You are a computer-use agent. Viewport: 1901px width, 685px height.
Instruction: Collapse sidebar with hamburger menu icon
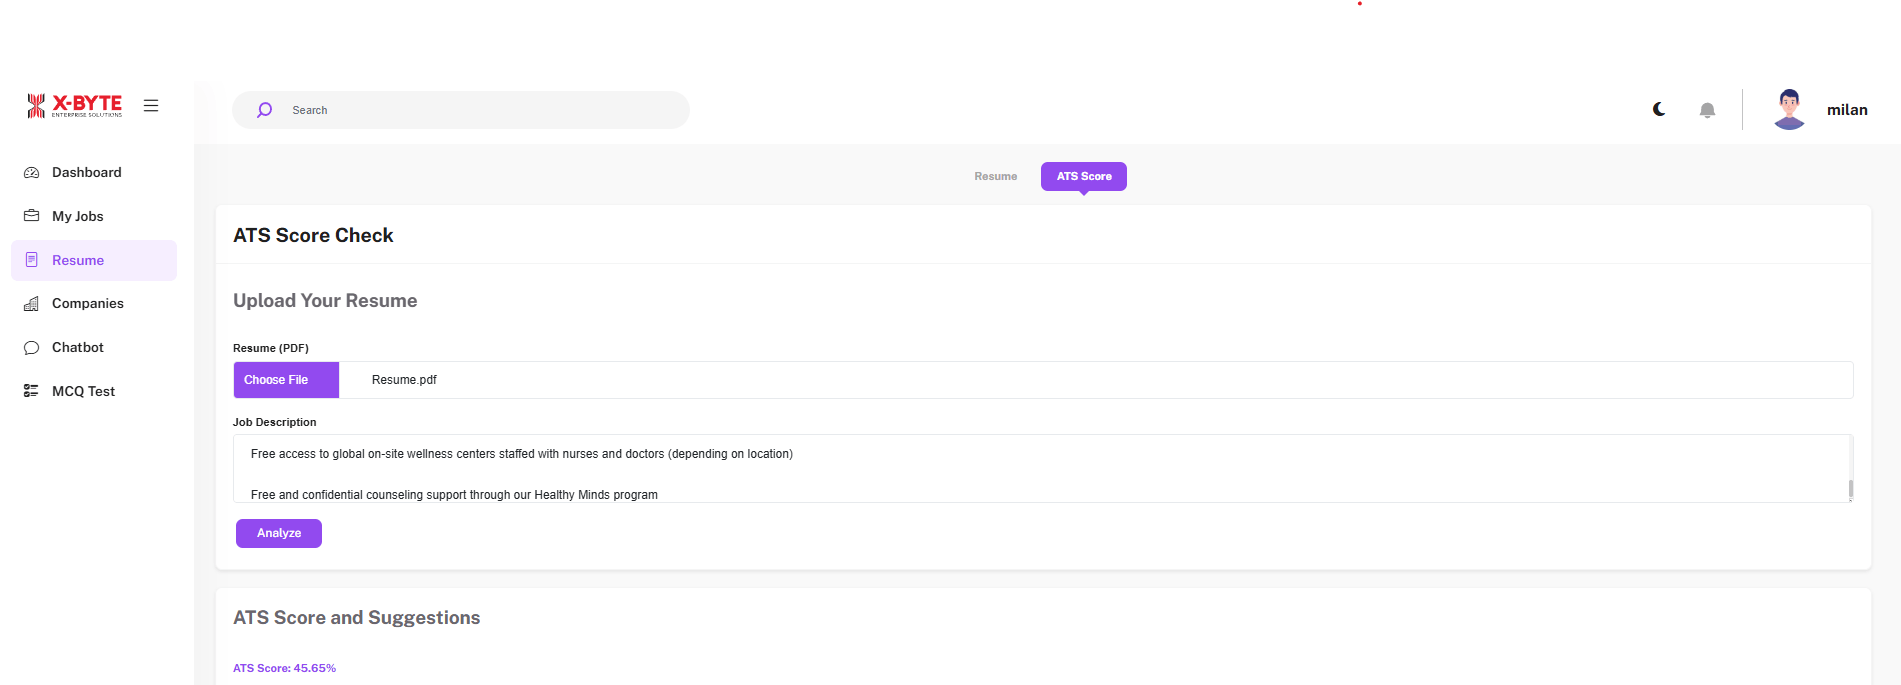coord(151,105)
